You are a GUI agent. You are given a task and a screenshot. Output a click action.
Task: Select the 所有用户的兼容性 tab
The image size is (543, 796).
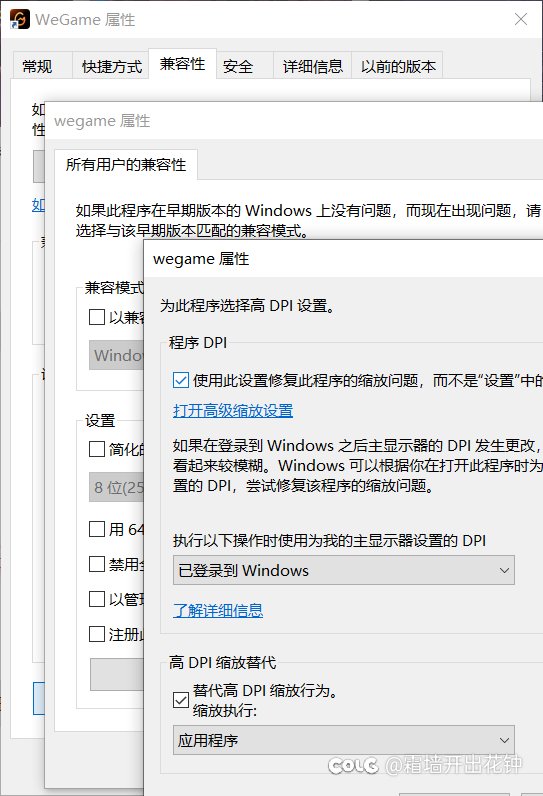coord(126,164)
